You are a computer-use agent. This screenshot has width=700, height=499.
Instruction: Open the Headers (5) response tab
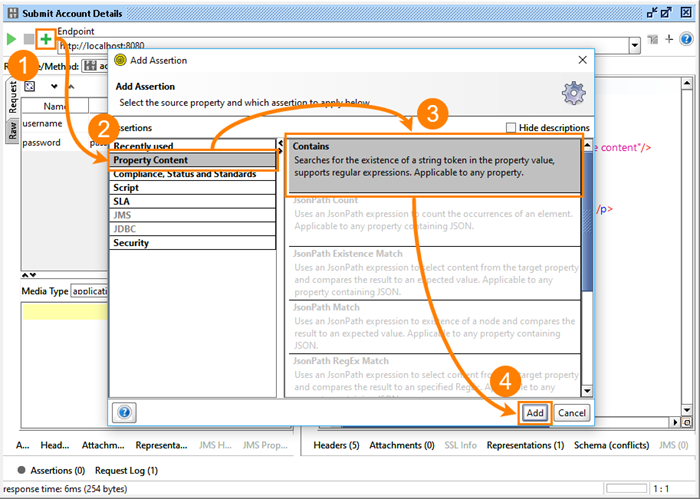(336, 445)
